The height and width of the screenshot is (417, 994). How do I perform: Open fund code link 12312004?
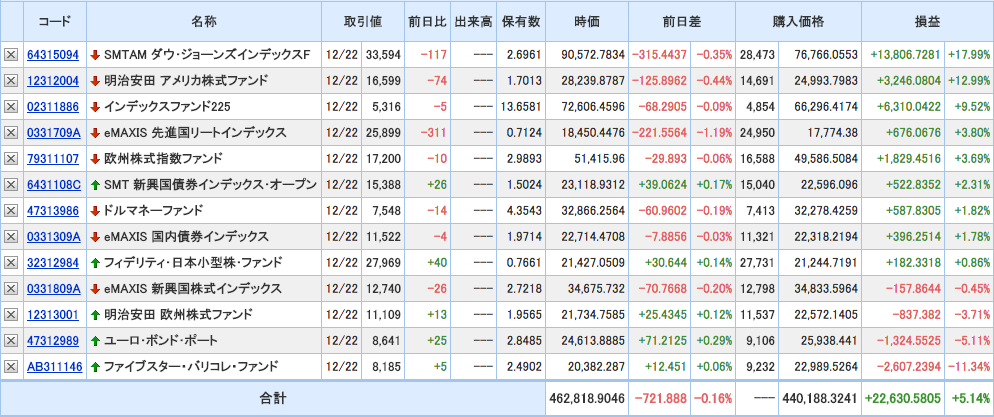[x=53, y=80]
